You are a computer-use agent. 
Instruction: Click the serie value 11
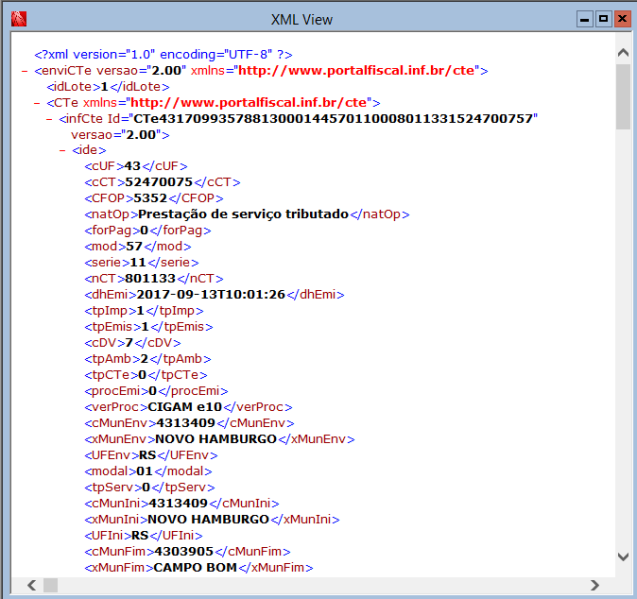(138, 262)
